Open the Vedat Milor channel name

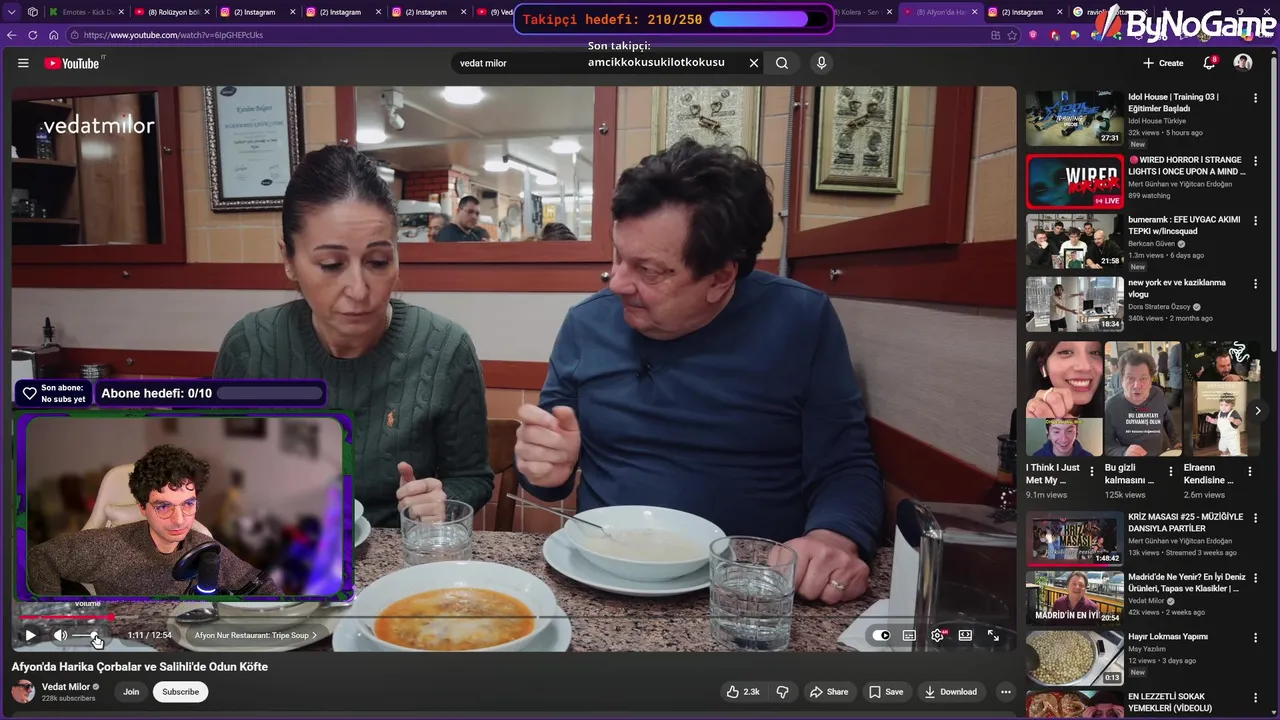pyautogui.click(x=66, y=687)
